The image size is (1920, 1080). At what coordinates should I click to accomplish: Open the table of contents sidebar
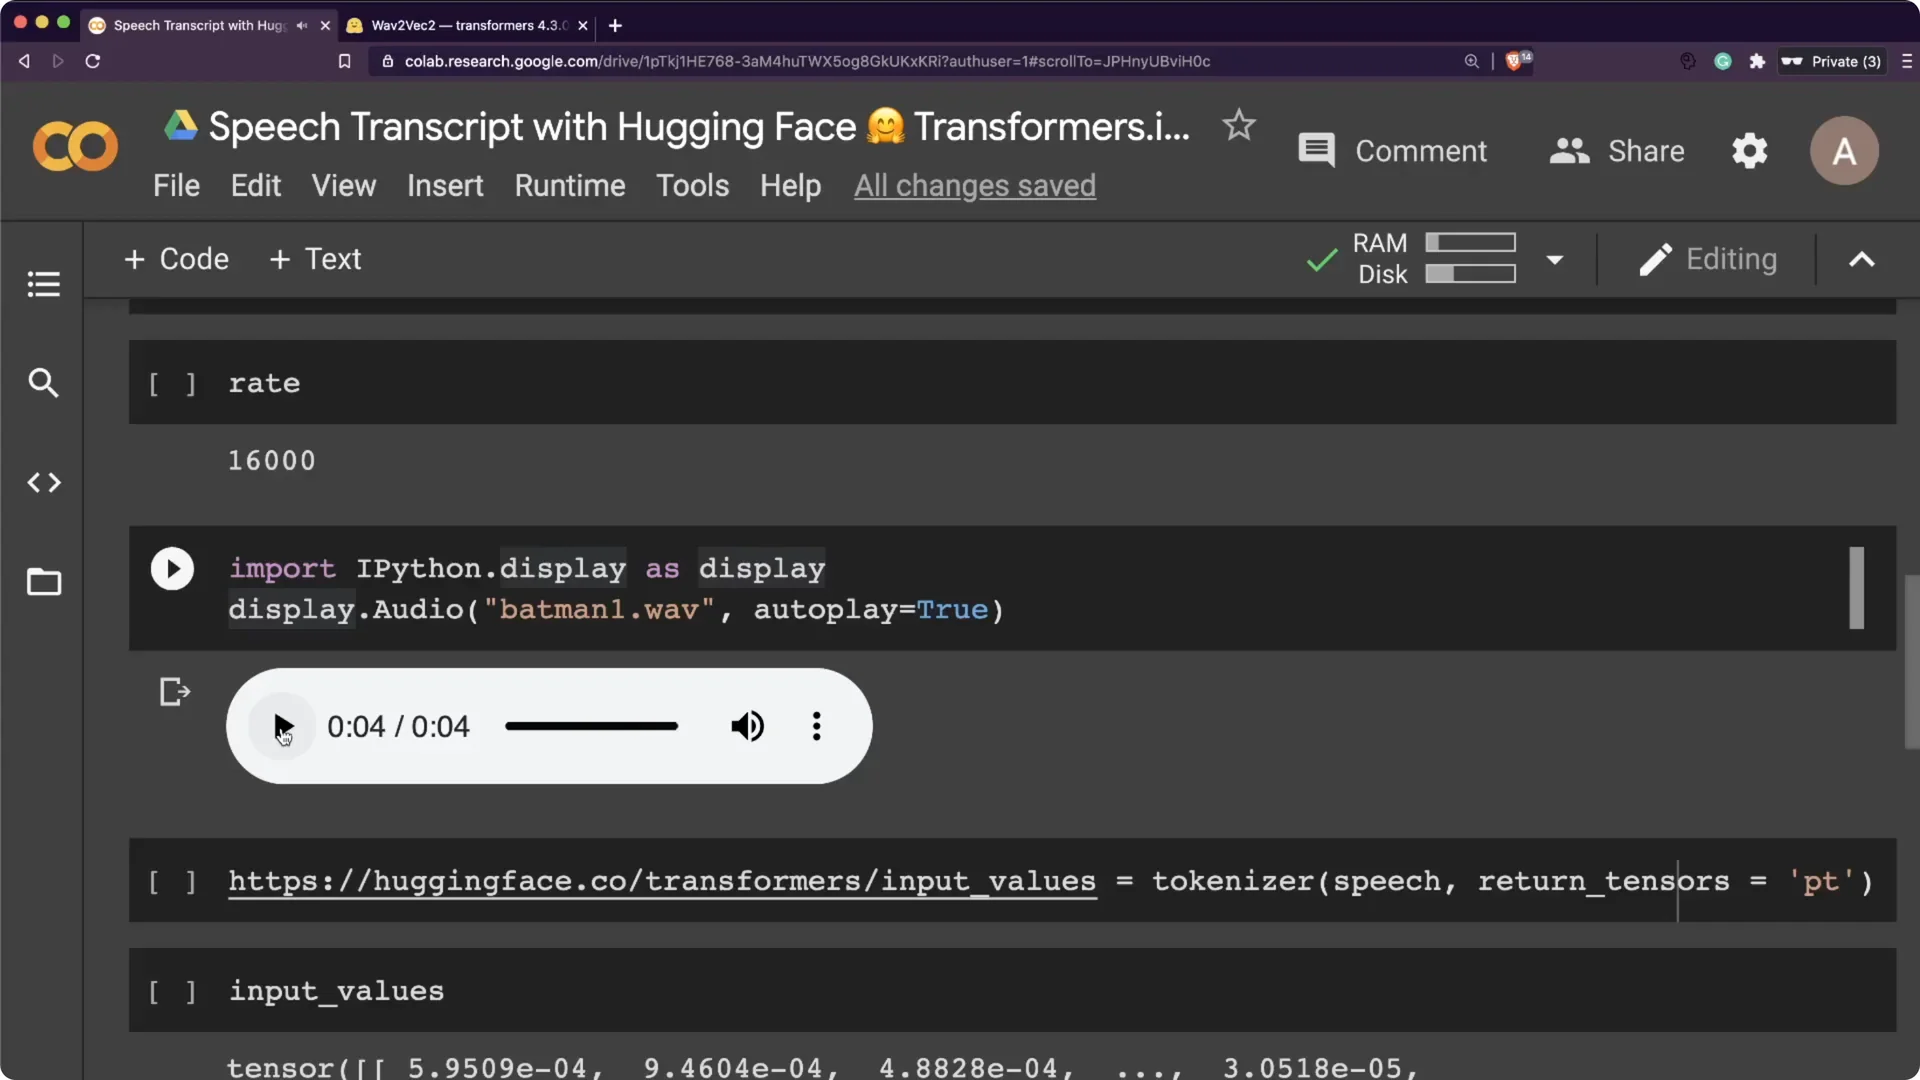coord(43,285)
